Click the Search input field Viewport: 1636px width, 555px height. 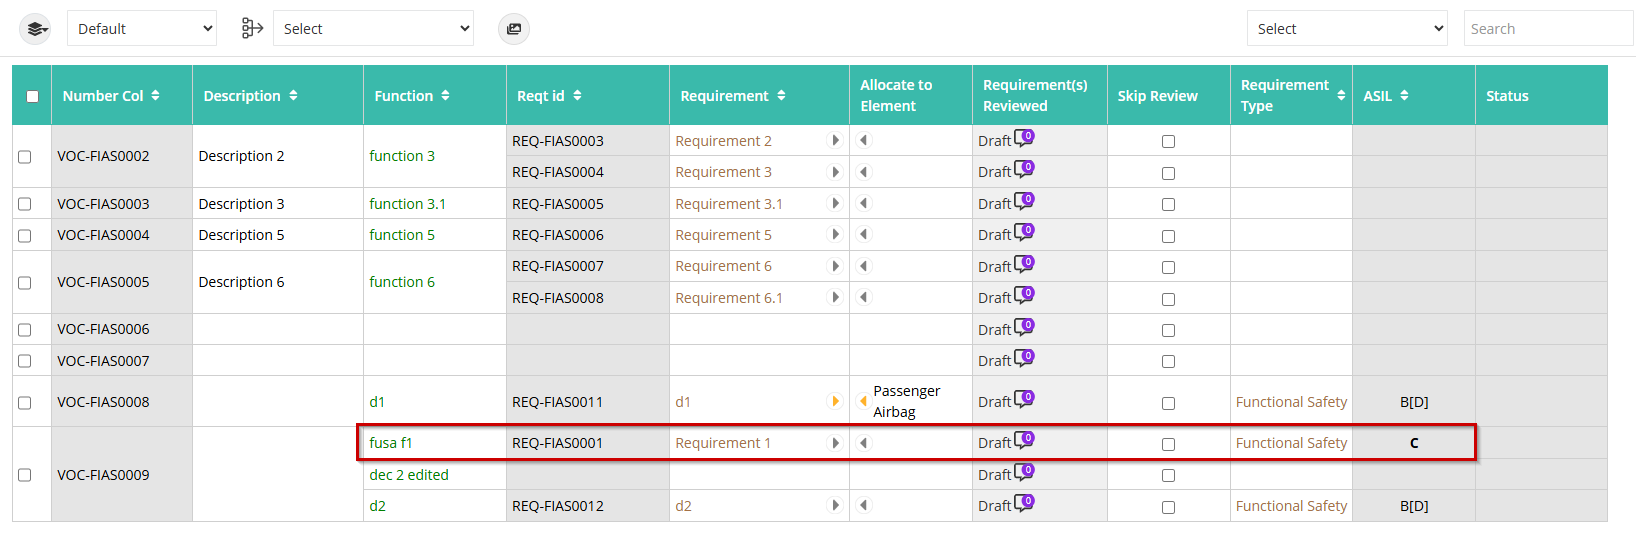click(x=1548, y=29)
